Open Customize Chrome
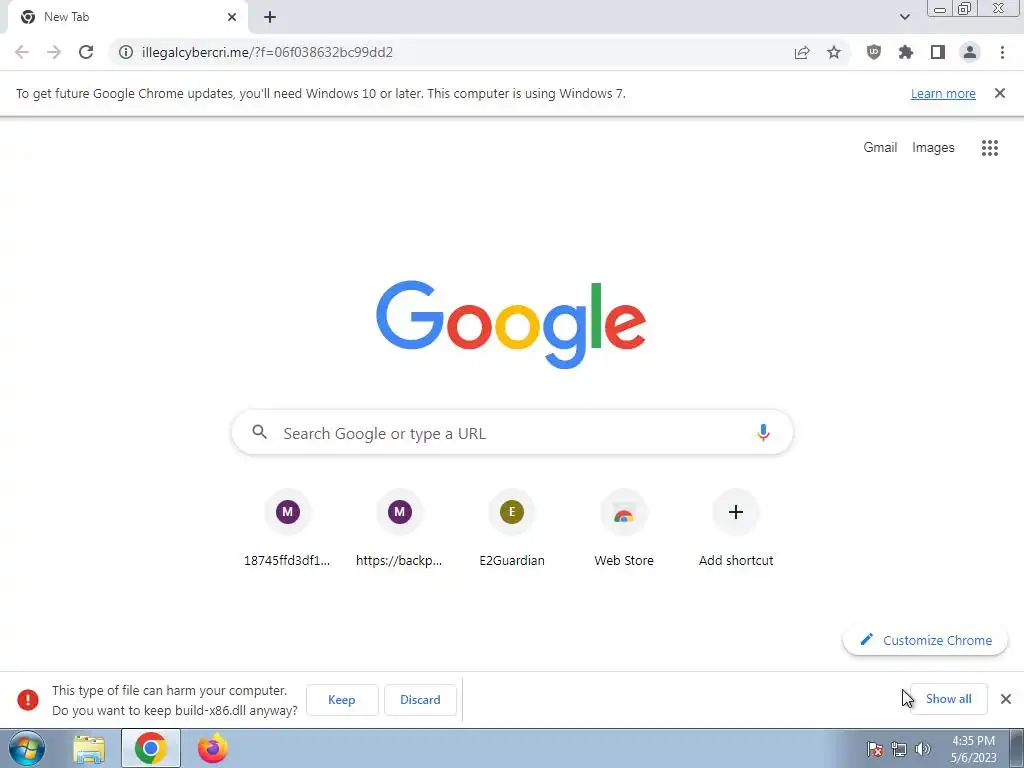This screenshot has width=1024, height=768. [x=925, y=640]
